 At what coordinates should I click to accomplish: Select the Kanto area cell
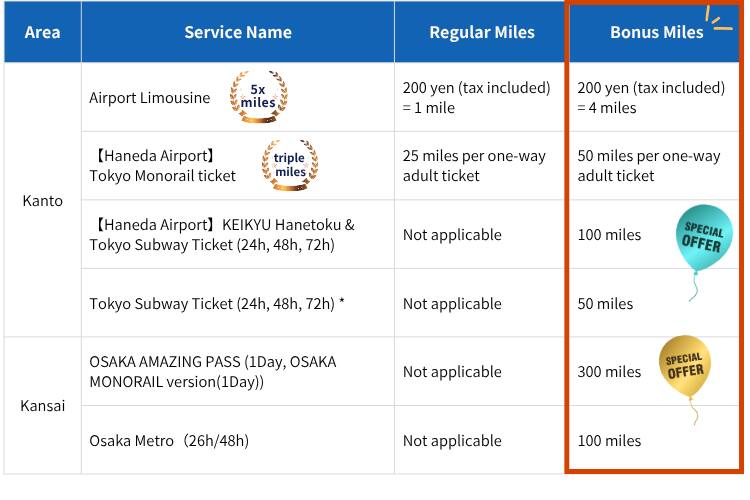point(42,200)
